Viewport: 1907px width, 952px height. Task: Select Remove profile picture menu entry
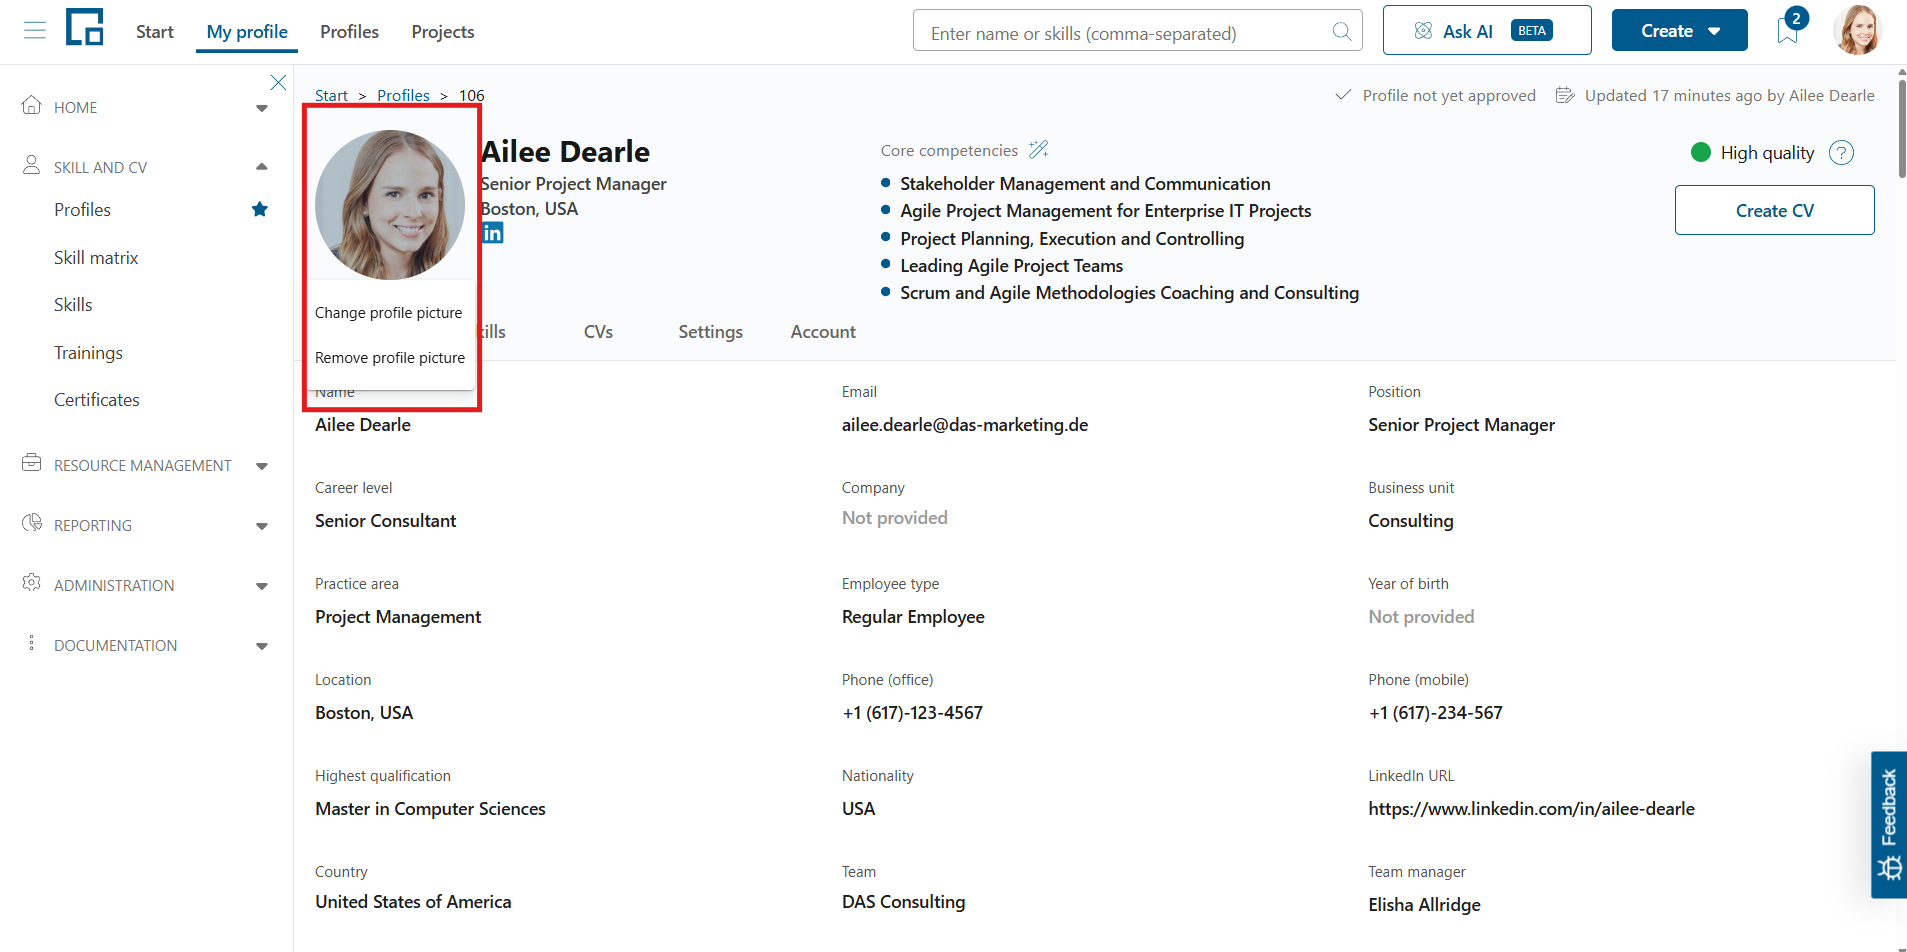pyautogui.click(x=390, y=358)
